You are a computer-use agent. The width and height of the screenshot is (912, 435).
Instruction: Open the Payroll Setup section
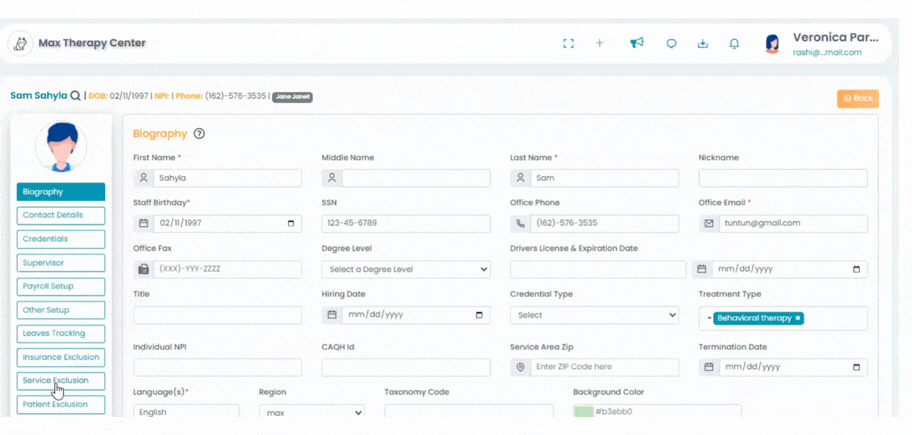click(x=61, y=286)
